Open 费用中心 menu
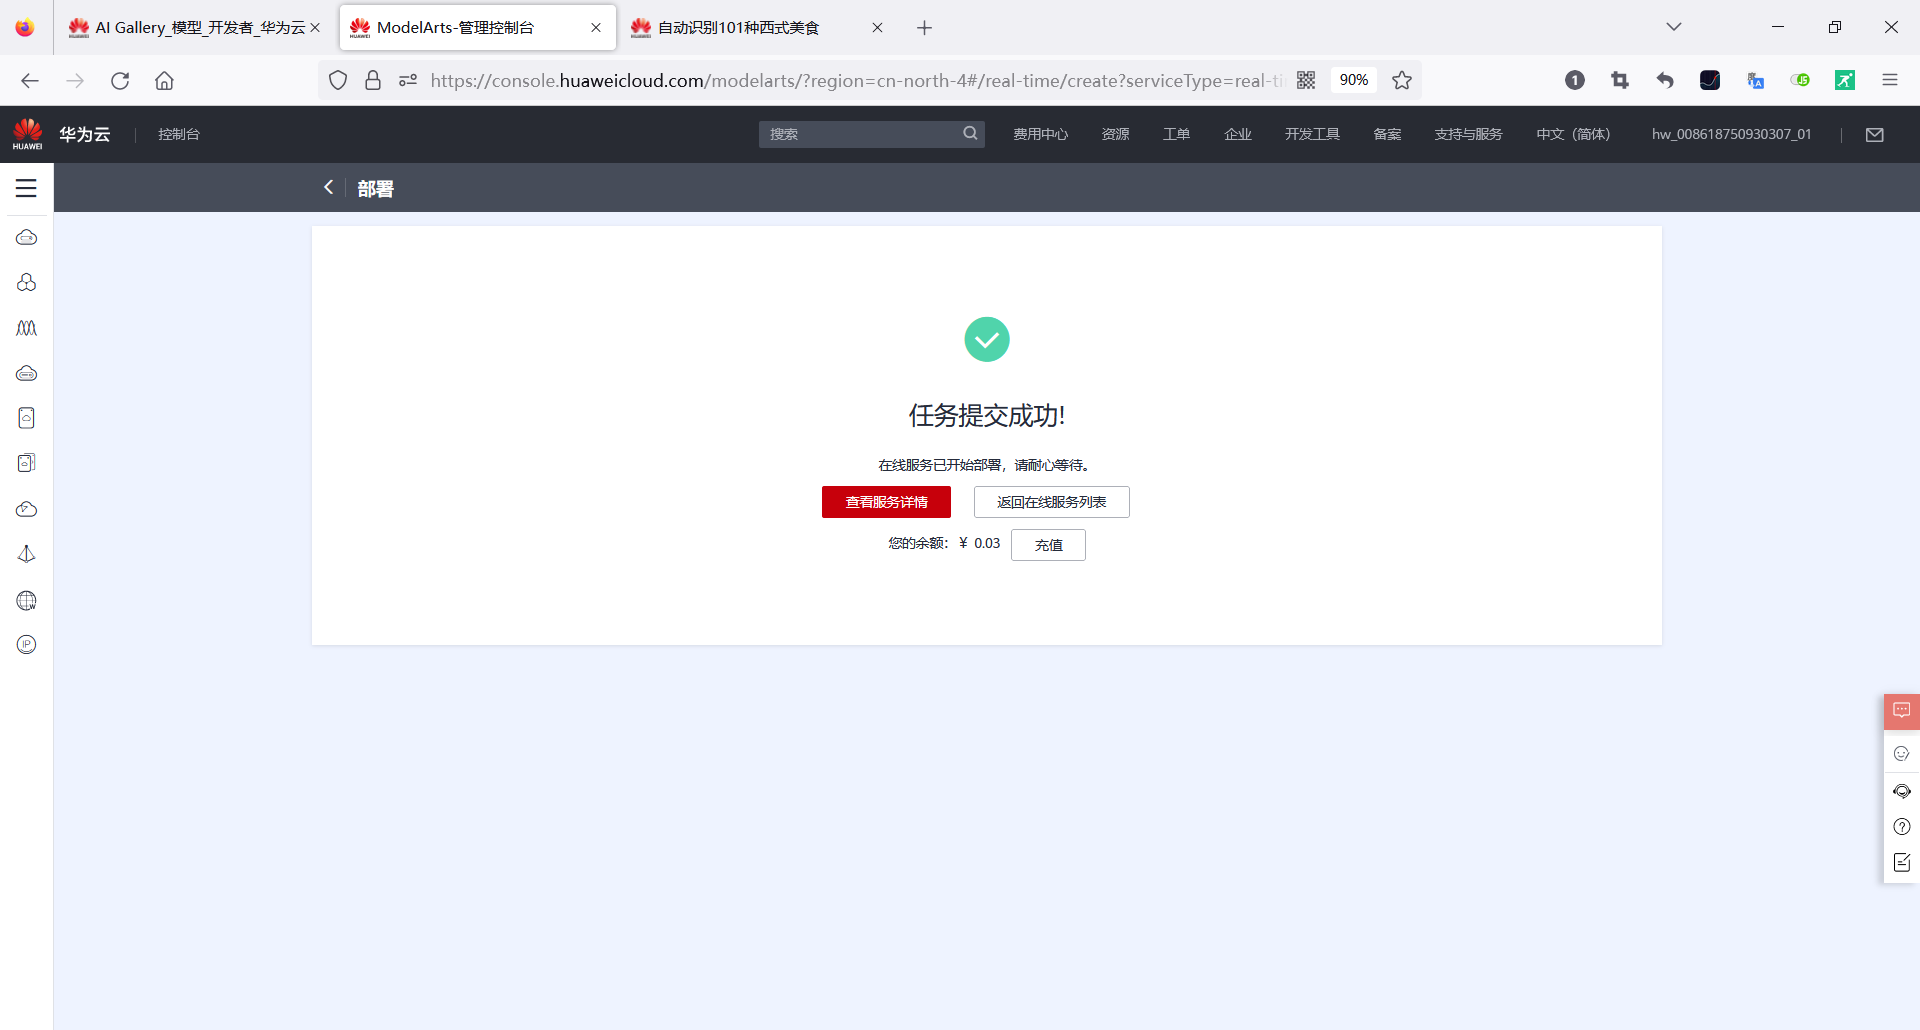Image resolution: width=1920 pixels, height=1030 pixels. (x=1040, y=134)
